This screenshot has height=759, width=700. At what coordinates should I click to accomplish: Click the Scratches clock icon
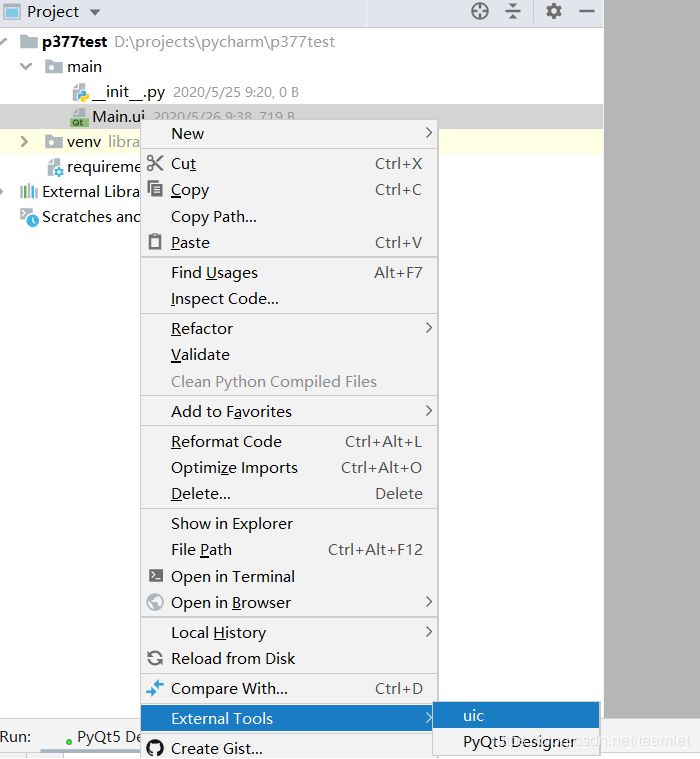pyautogui.click(x=29, y=217)
